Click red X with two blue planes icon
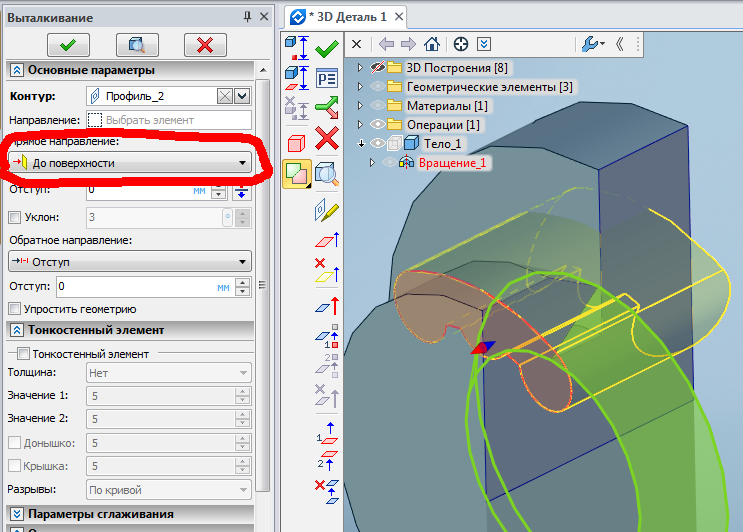Screen dimensions: 743x532 tap(327, 492)
